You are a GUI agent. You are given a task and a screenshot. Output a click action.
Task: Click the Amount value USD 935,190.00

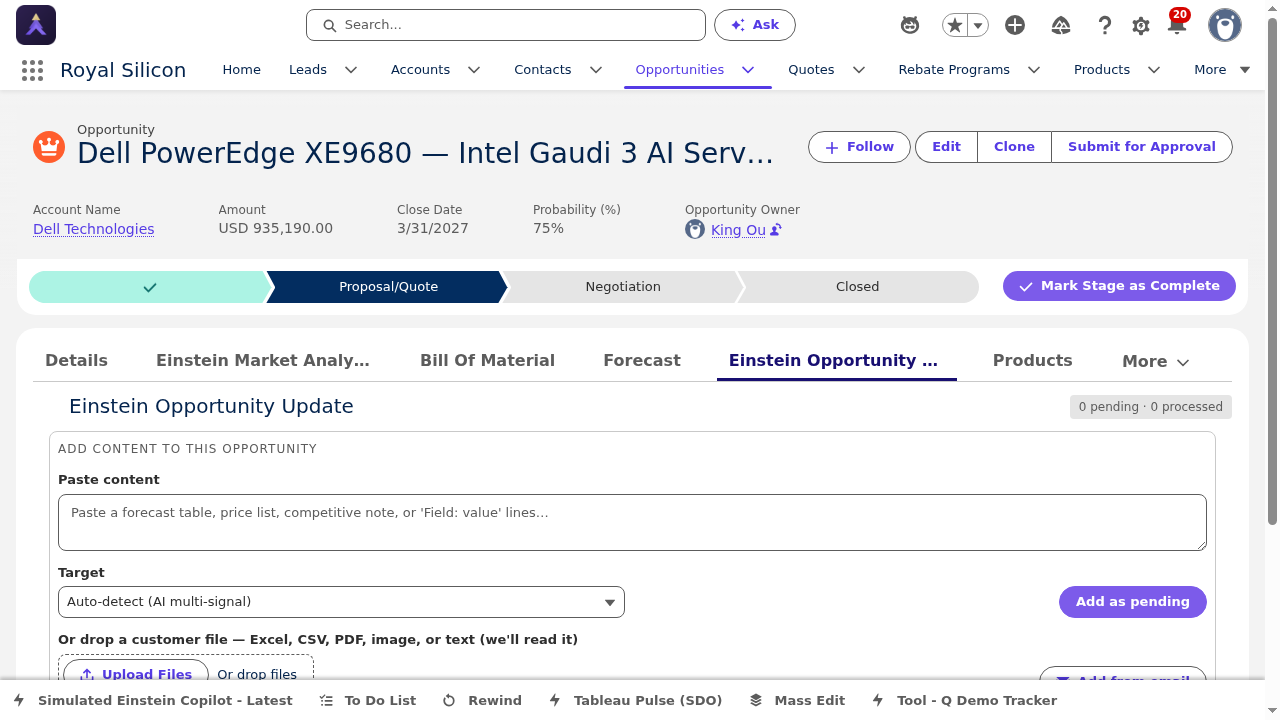276,229
